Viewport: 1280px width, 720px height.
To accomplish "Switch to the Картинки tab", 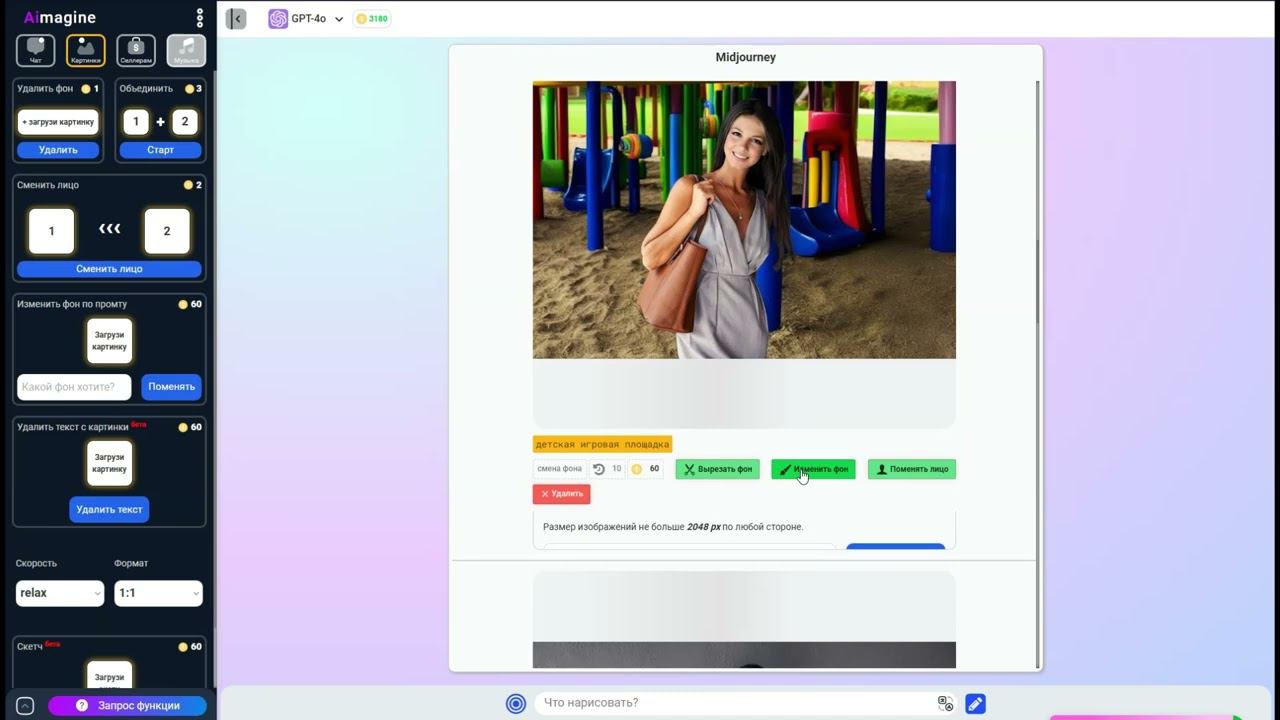I will click(86, 50).
